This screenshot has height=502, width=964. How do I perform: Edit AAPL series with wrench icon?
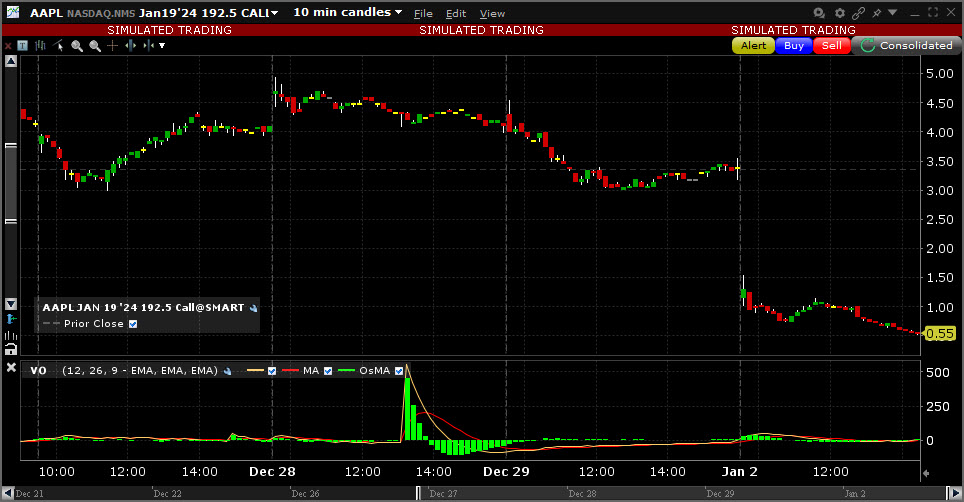[x=253, y=308]
